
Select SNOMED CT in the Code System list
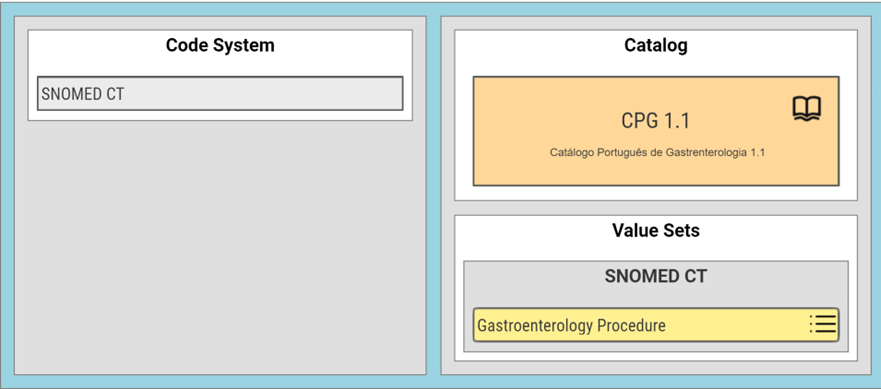(220, 93)
